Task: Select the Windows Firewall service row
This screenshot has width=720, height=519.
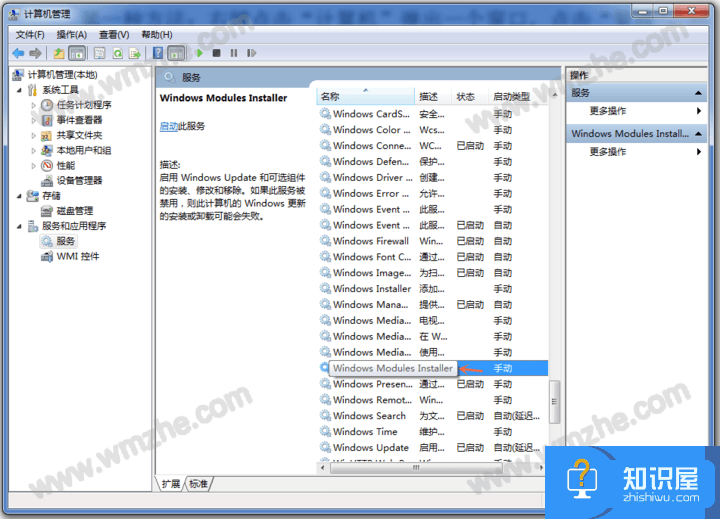Action: tap(432, 241)
